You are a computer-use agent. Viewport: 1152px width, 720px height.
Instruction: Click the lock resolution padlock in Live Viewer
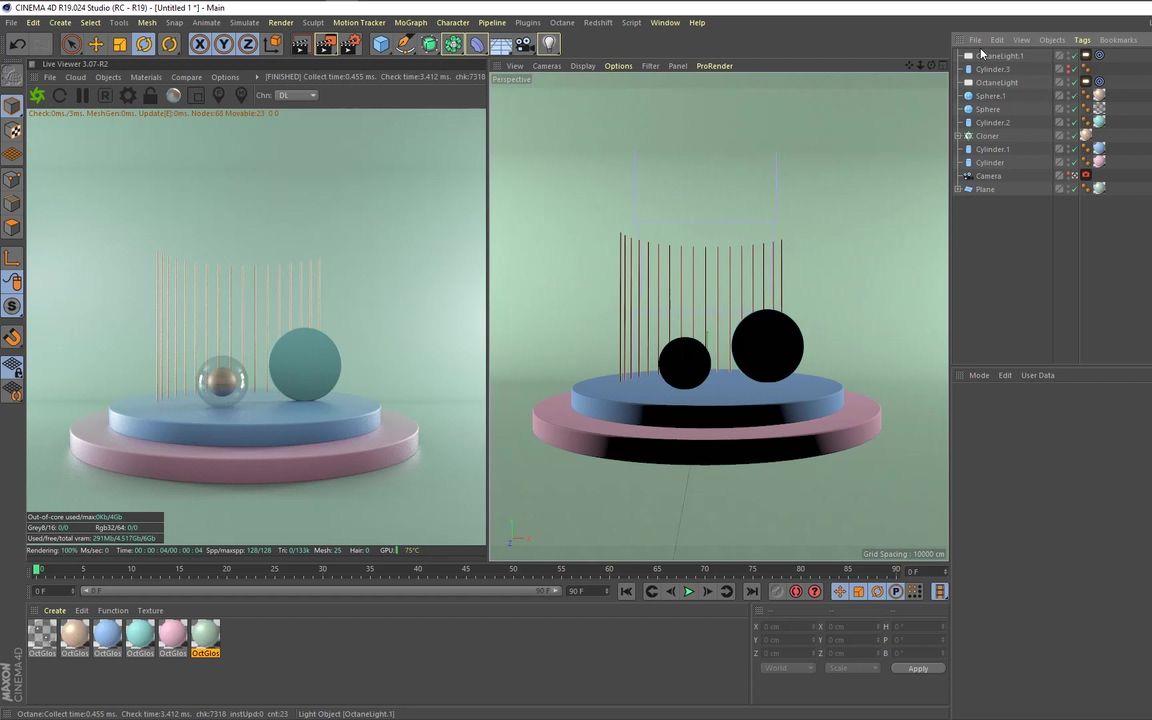pyautogui.click(x=151, y=95)
